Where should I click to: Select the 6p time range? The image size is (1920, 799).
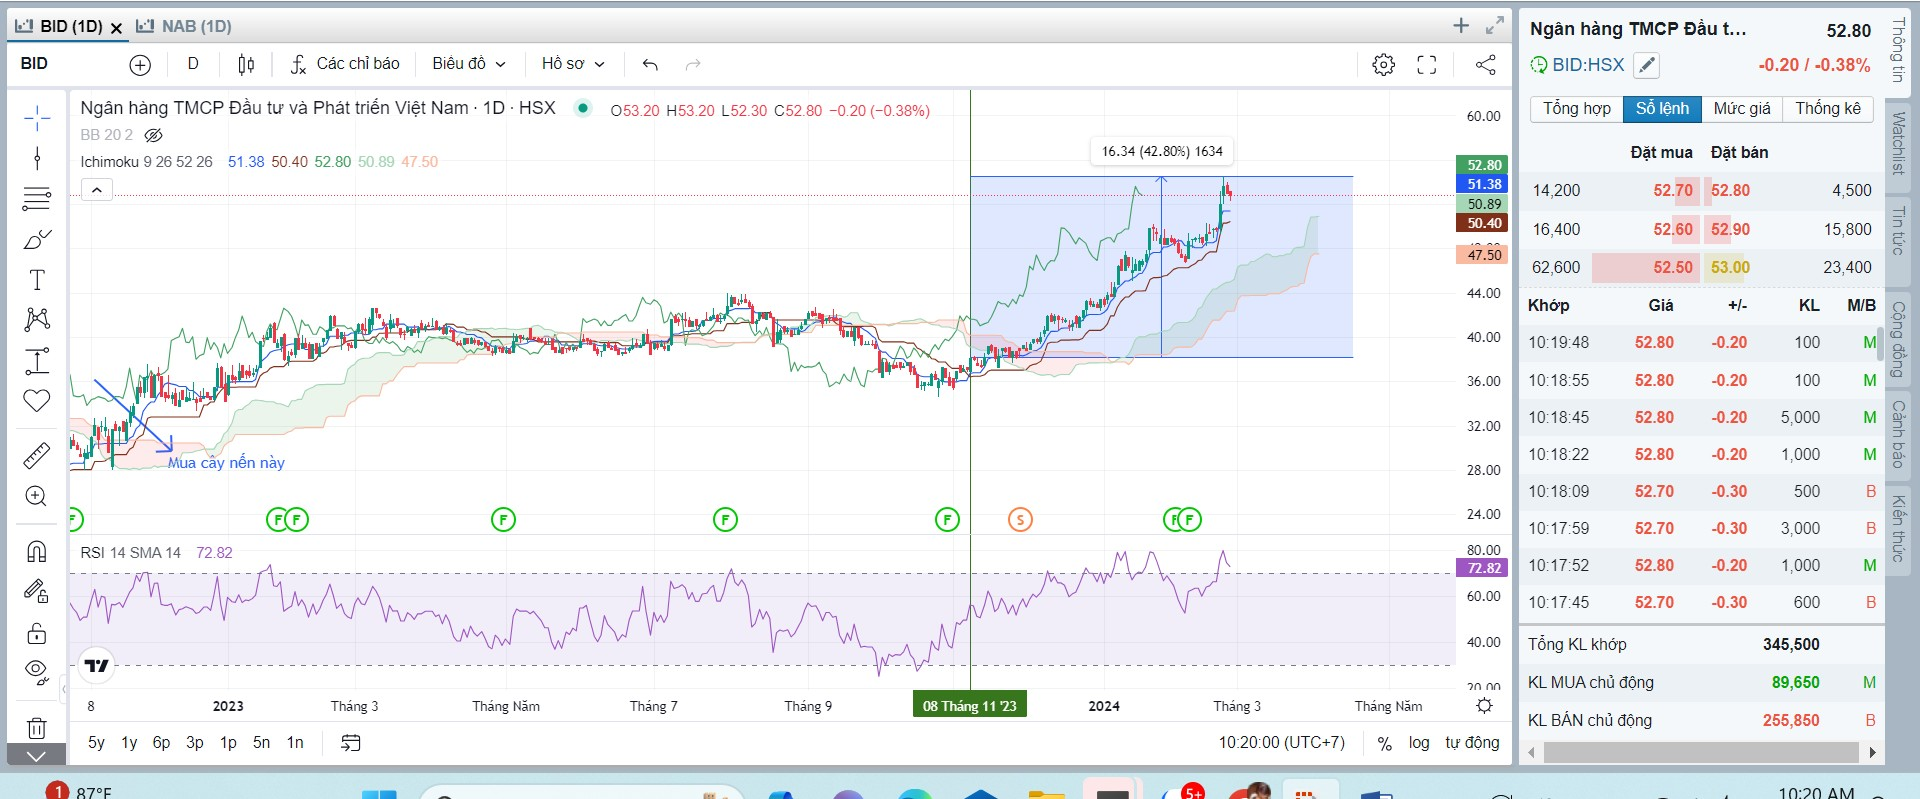pos(161,742)
